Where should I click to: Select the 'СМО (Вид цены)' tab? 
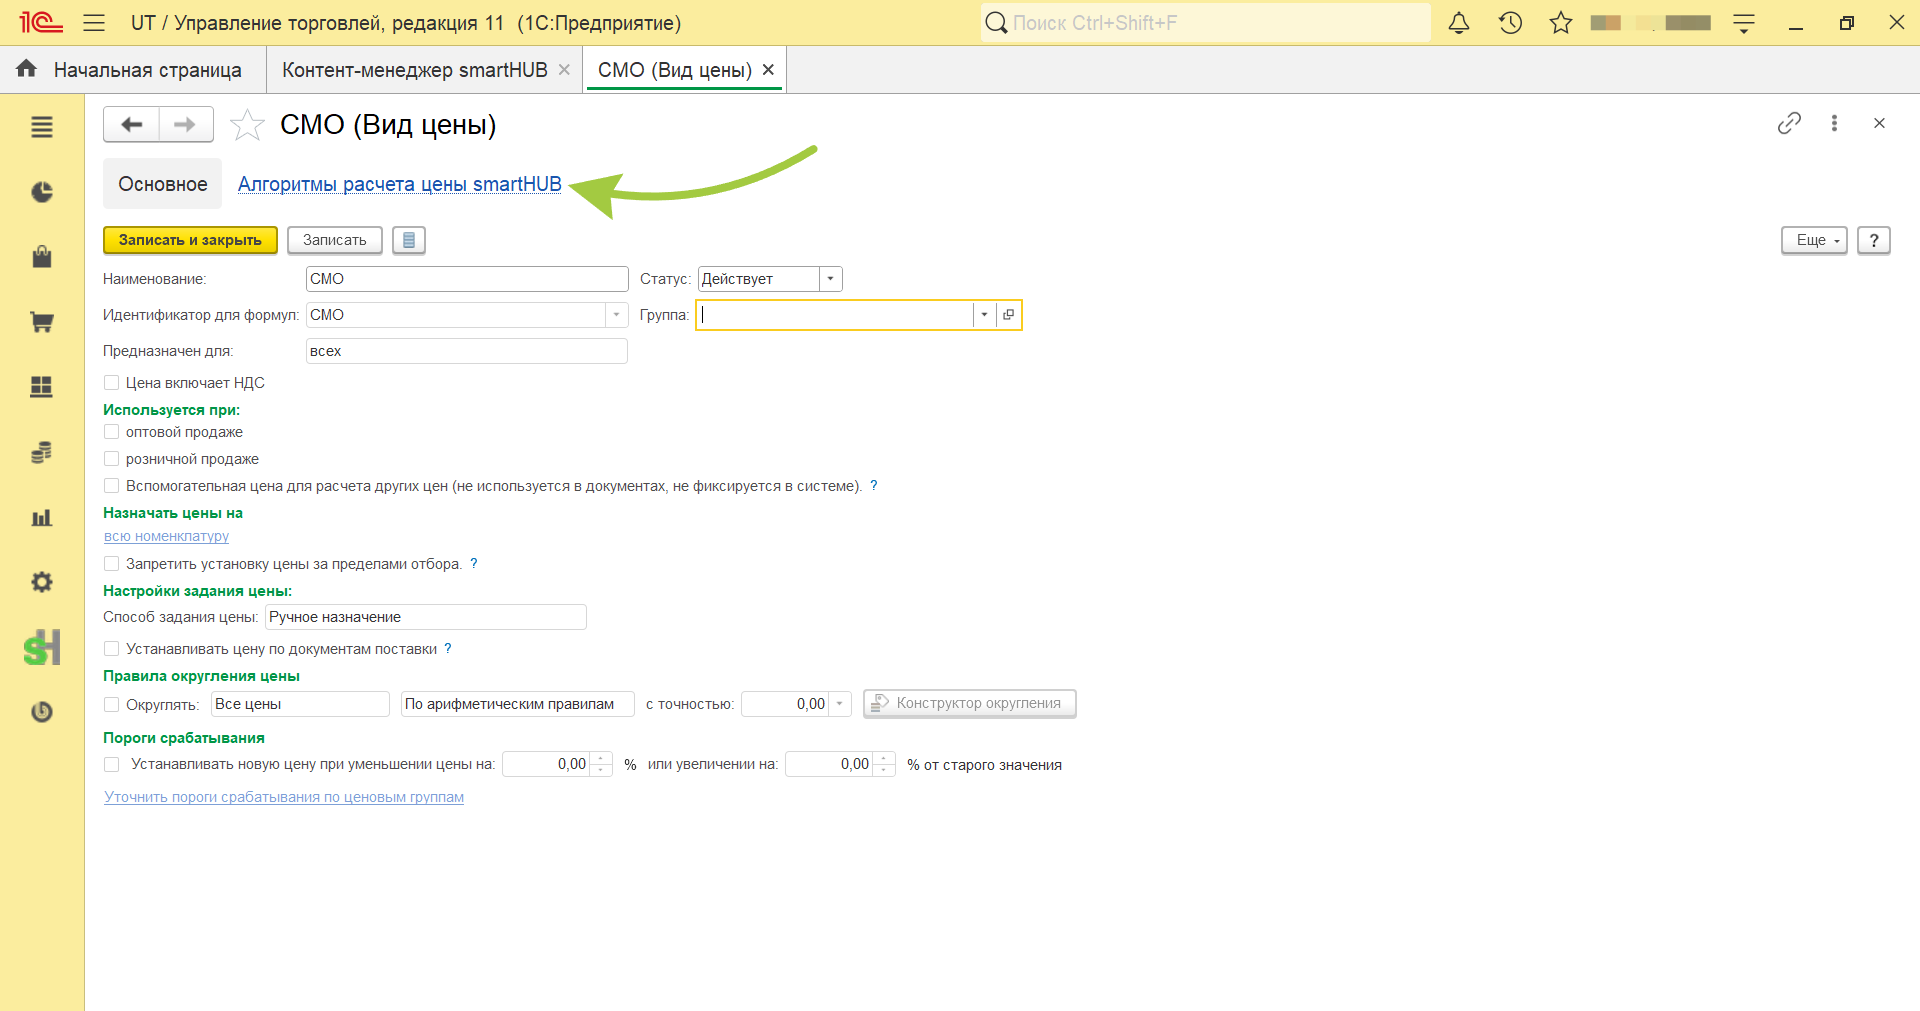pyautogui.click(x=675, y=70)
